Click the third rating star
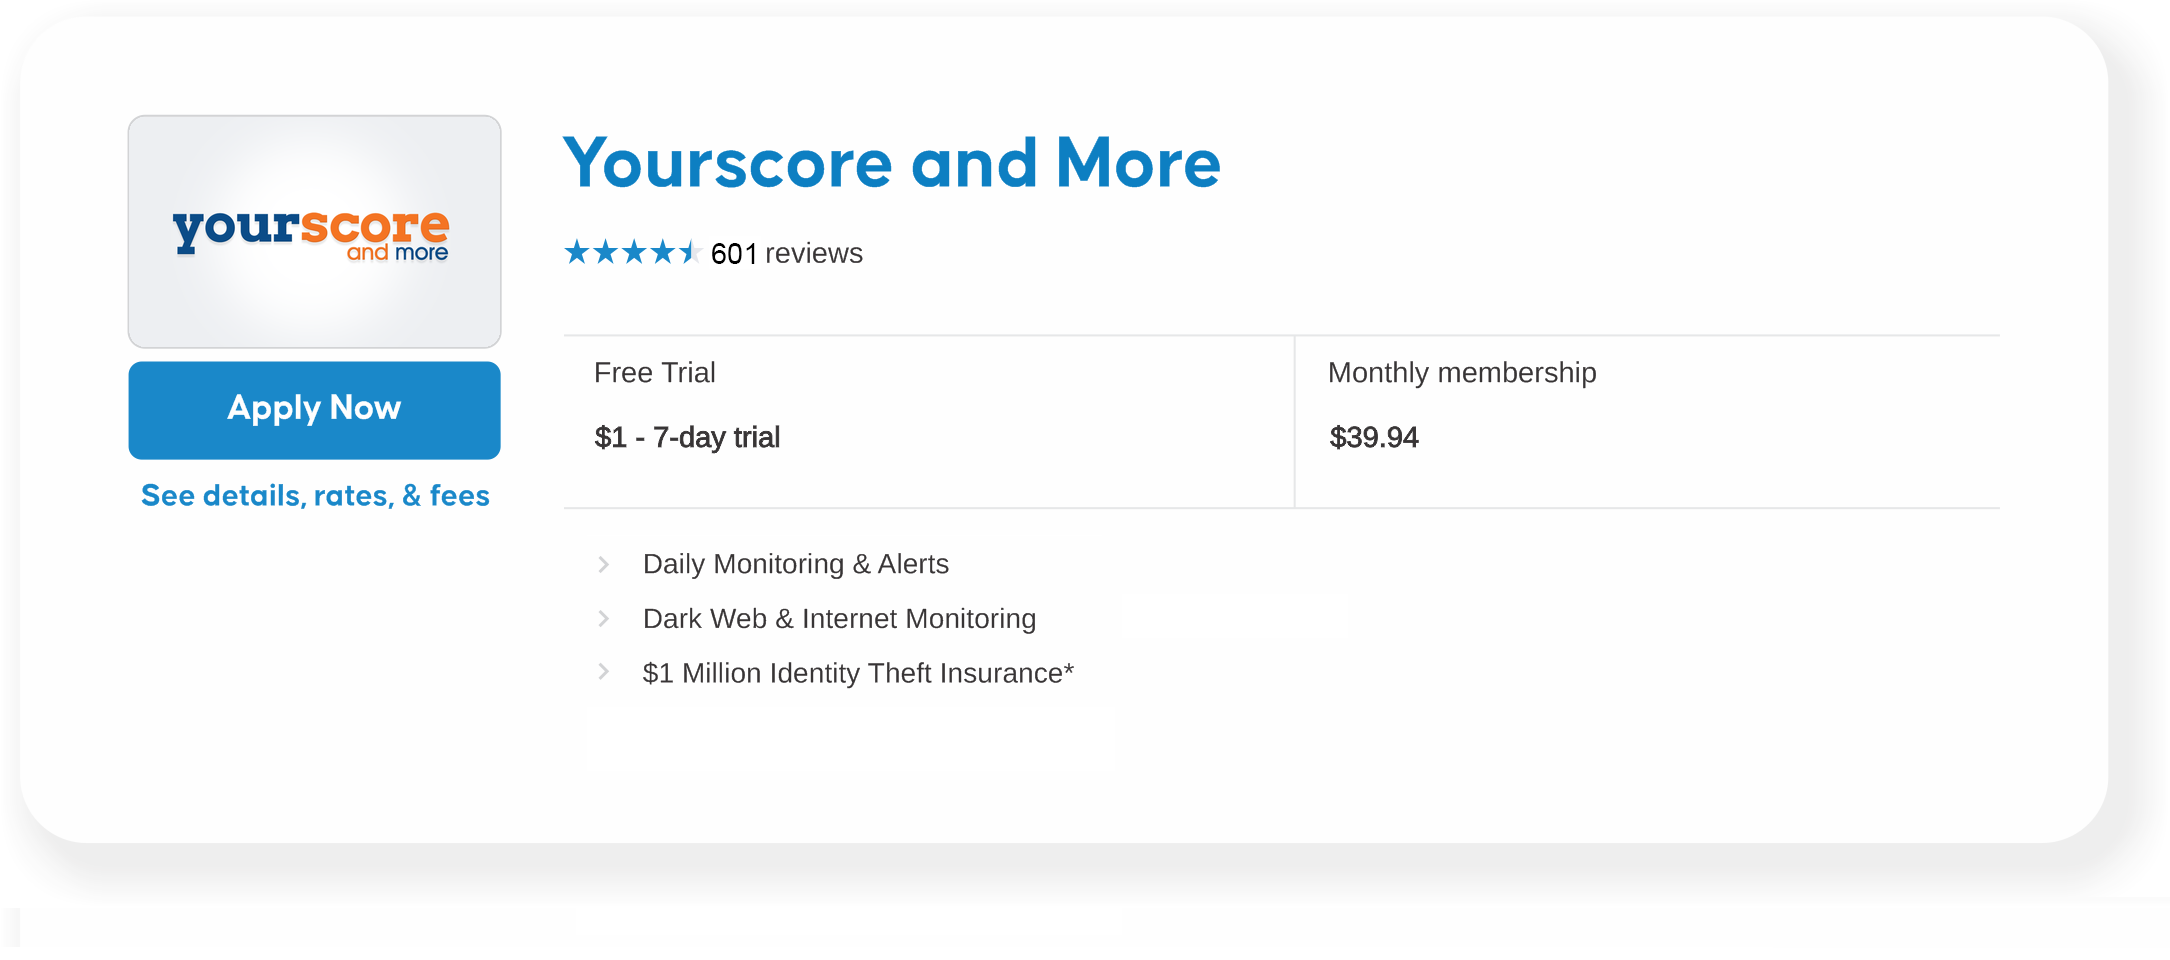 [x=636, y=252]
